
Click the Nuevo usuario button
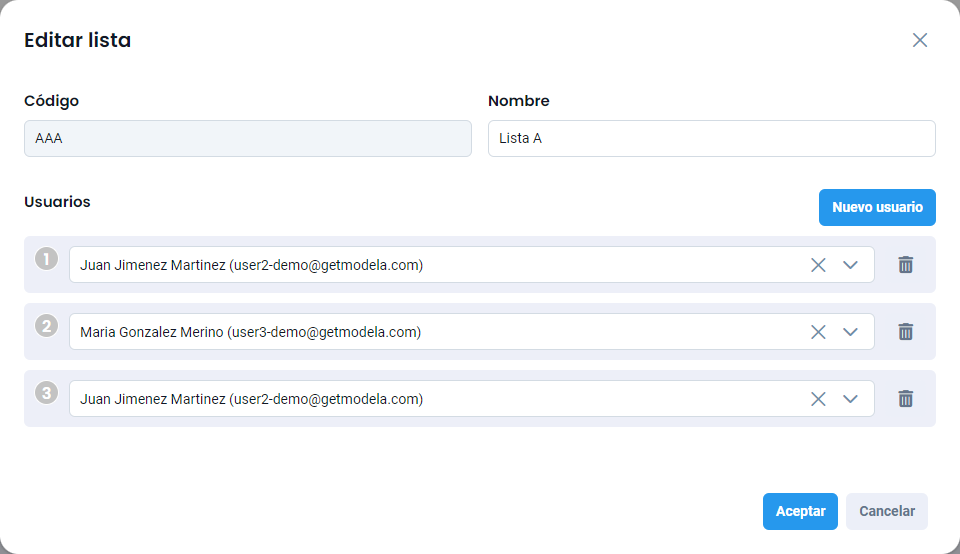tap(877, 207)
